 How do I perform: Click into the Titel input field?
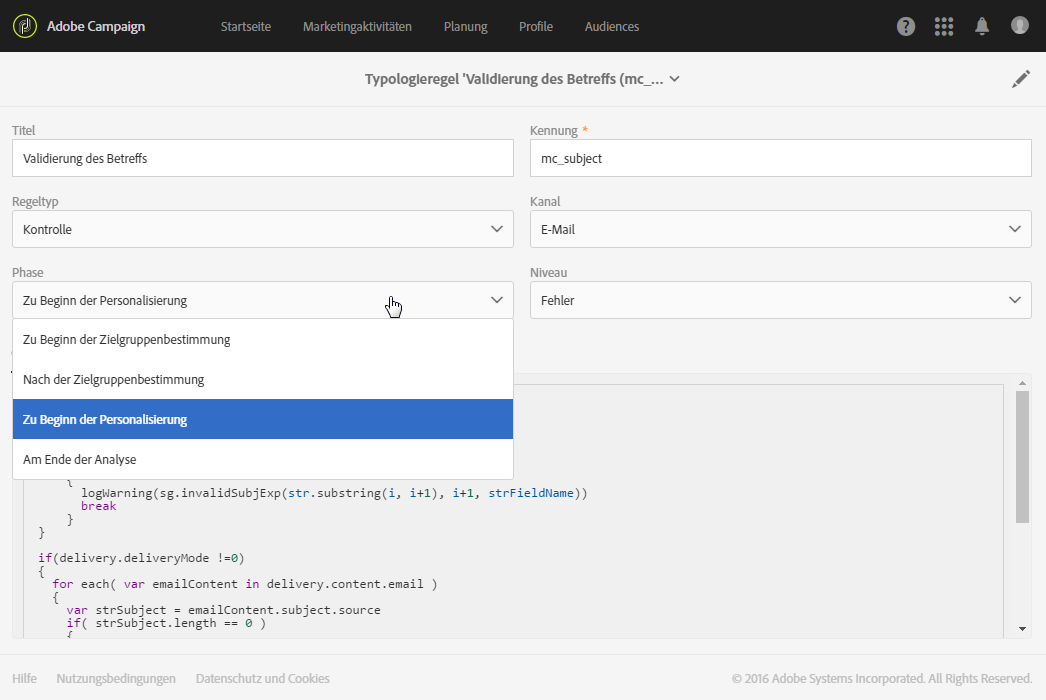coord(263,158)
